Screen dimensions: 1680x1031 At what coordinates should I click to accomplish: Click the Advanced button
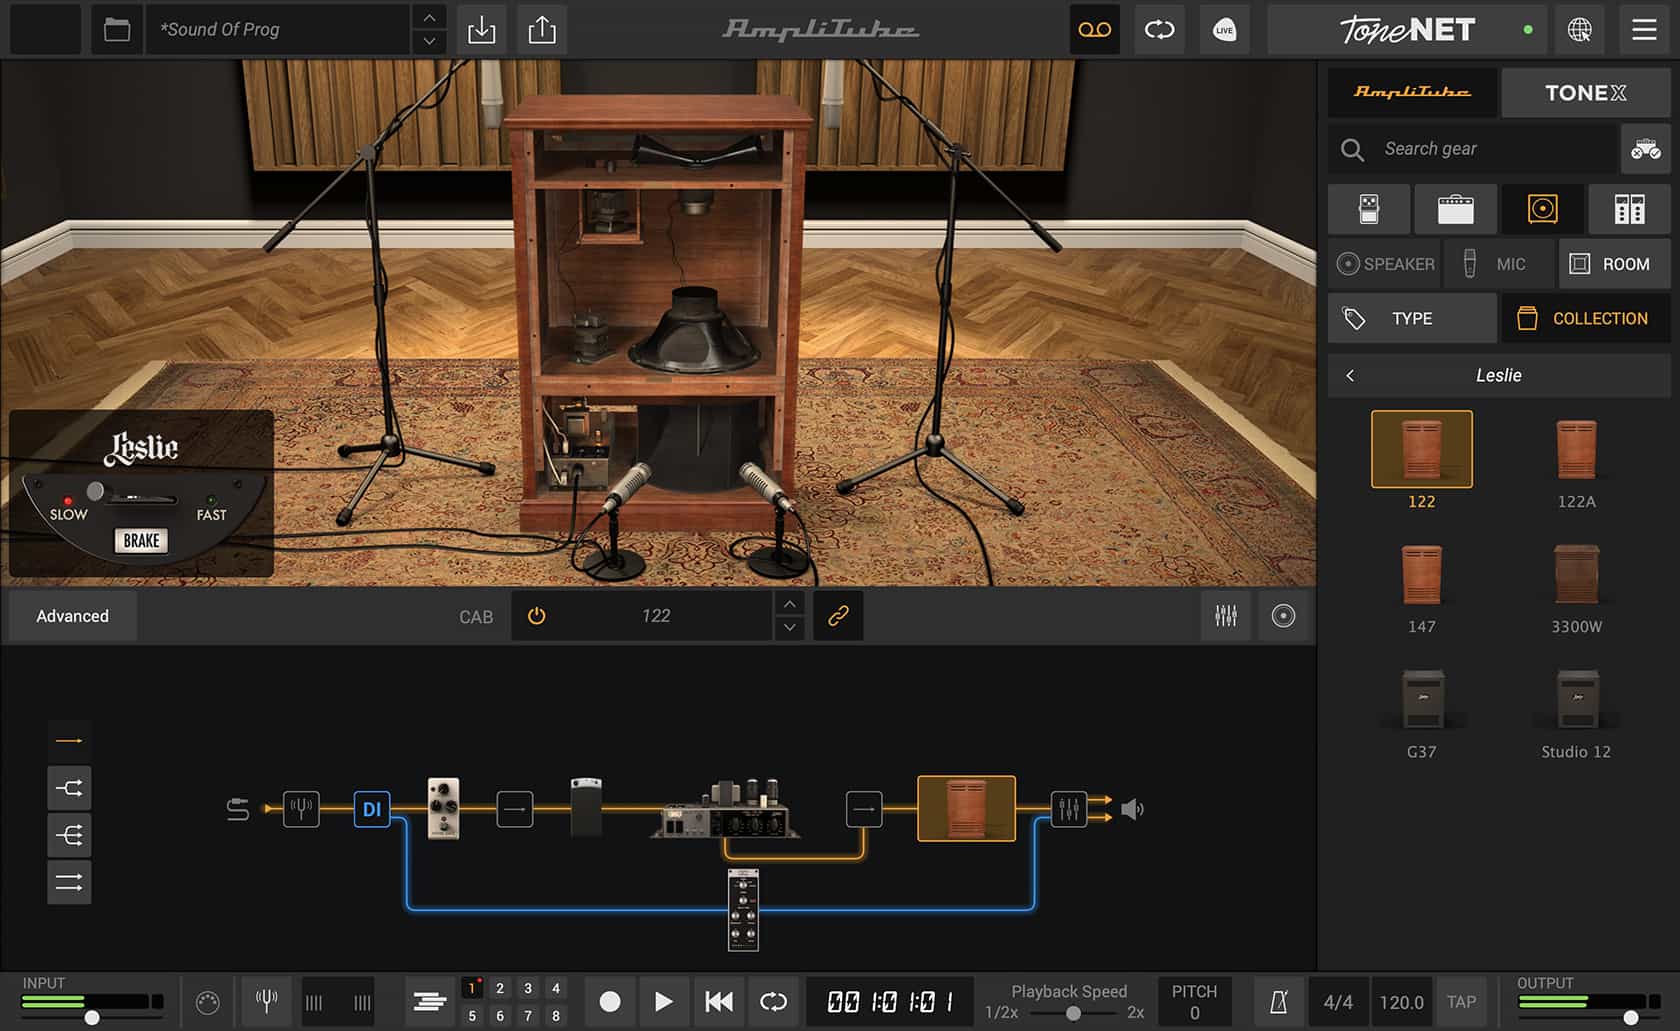(73, 616)
